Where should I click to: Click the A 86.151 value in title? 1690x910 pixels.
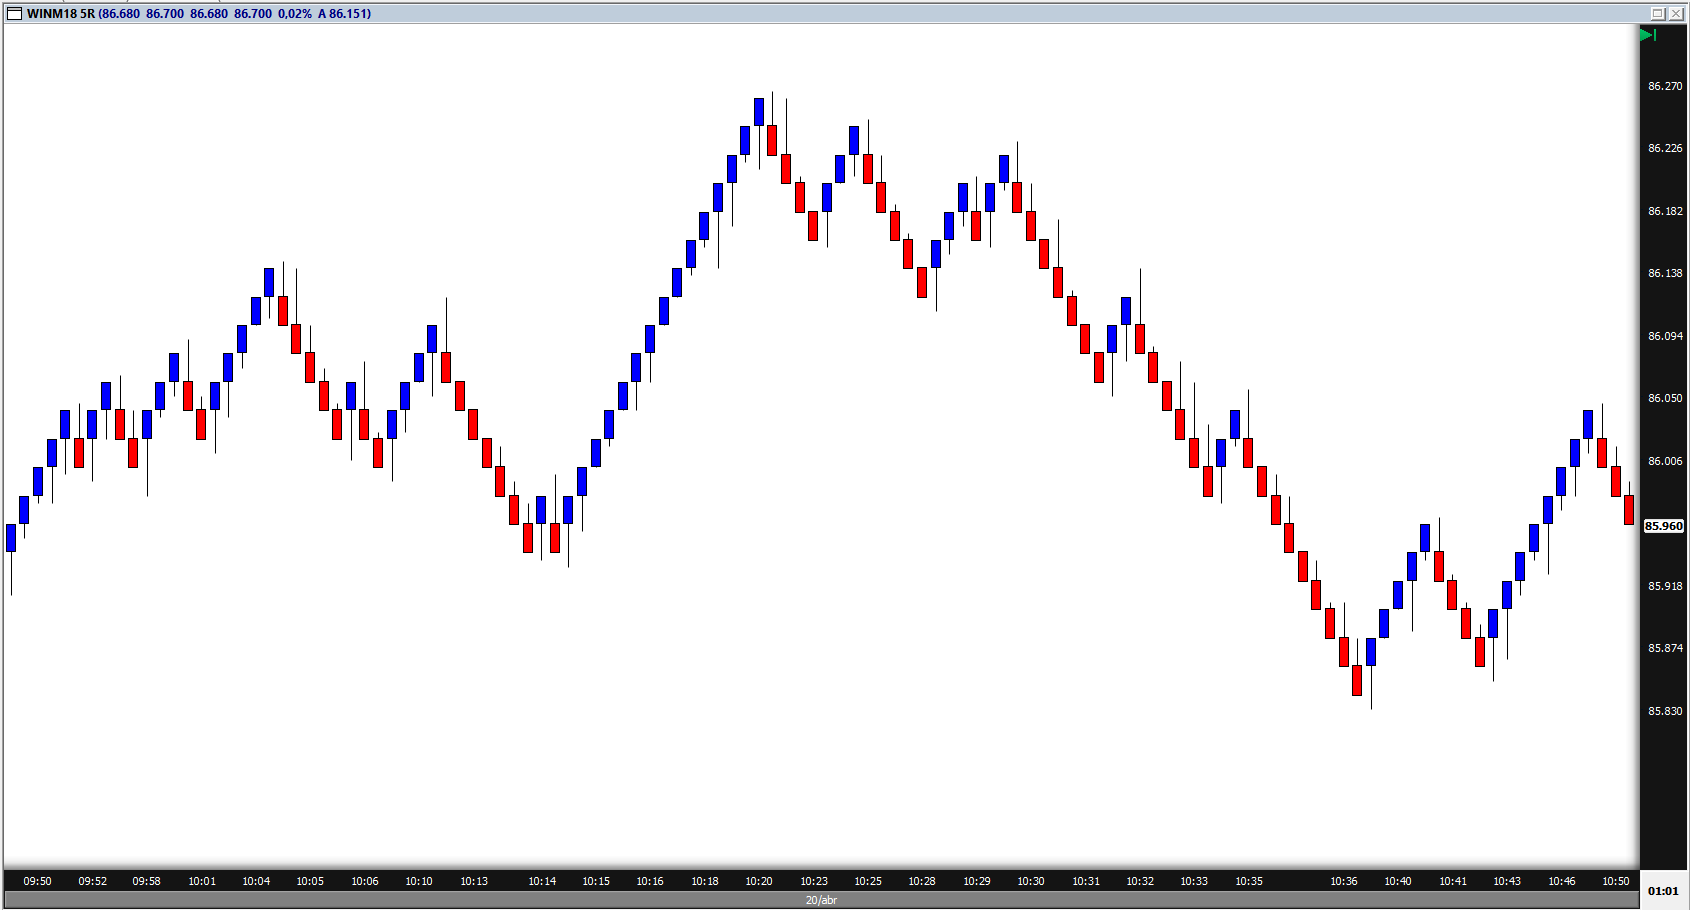tap(344, 14)
